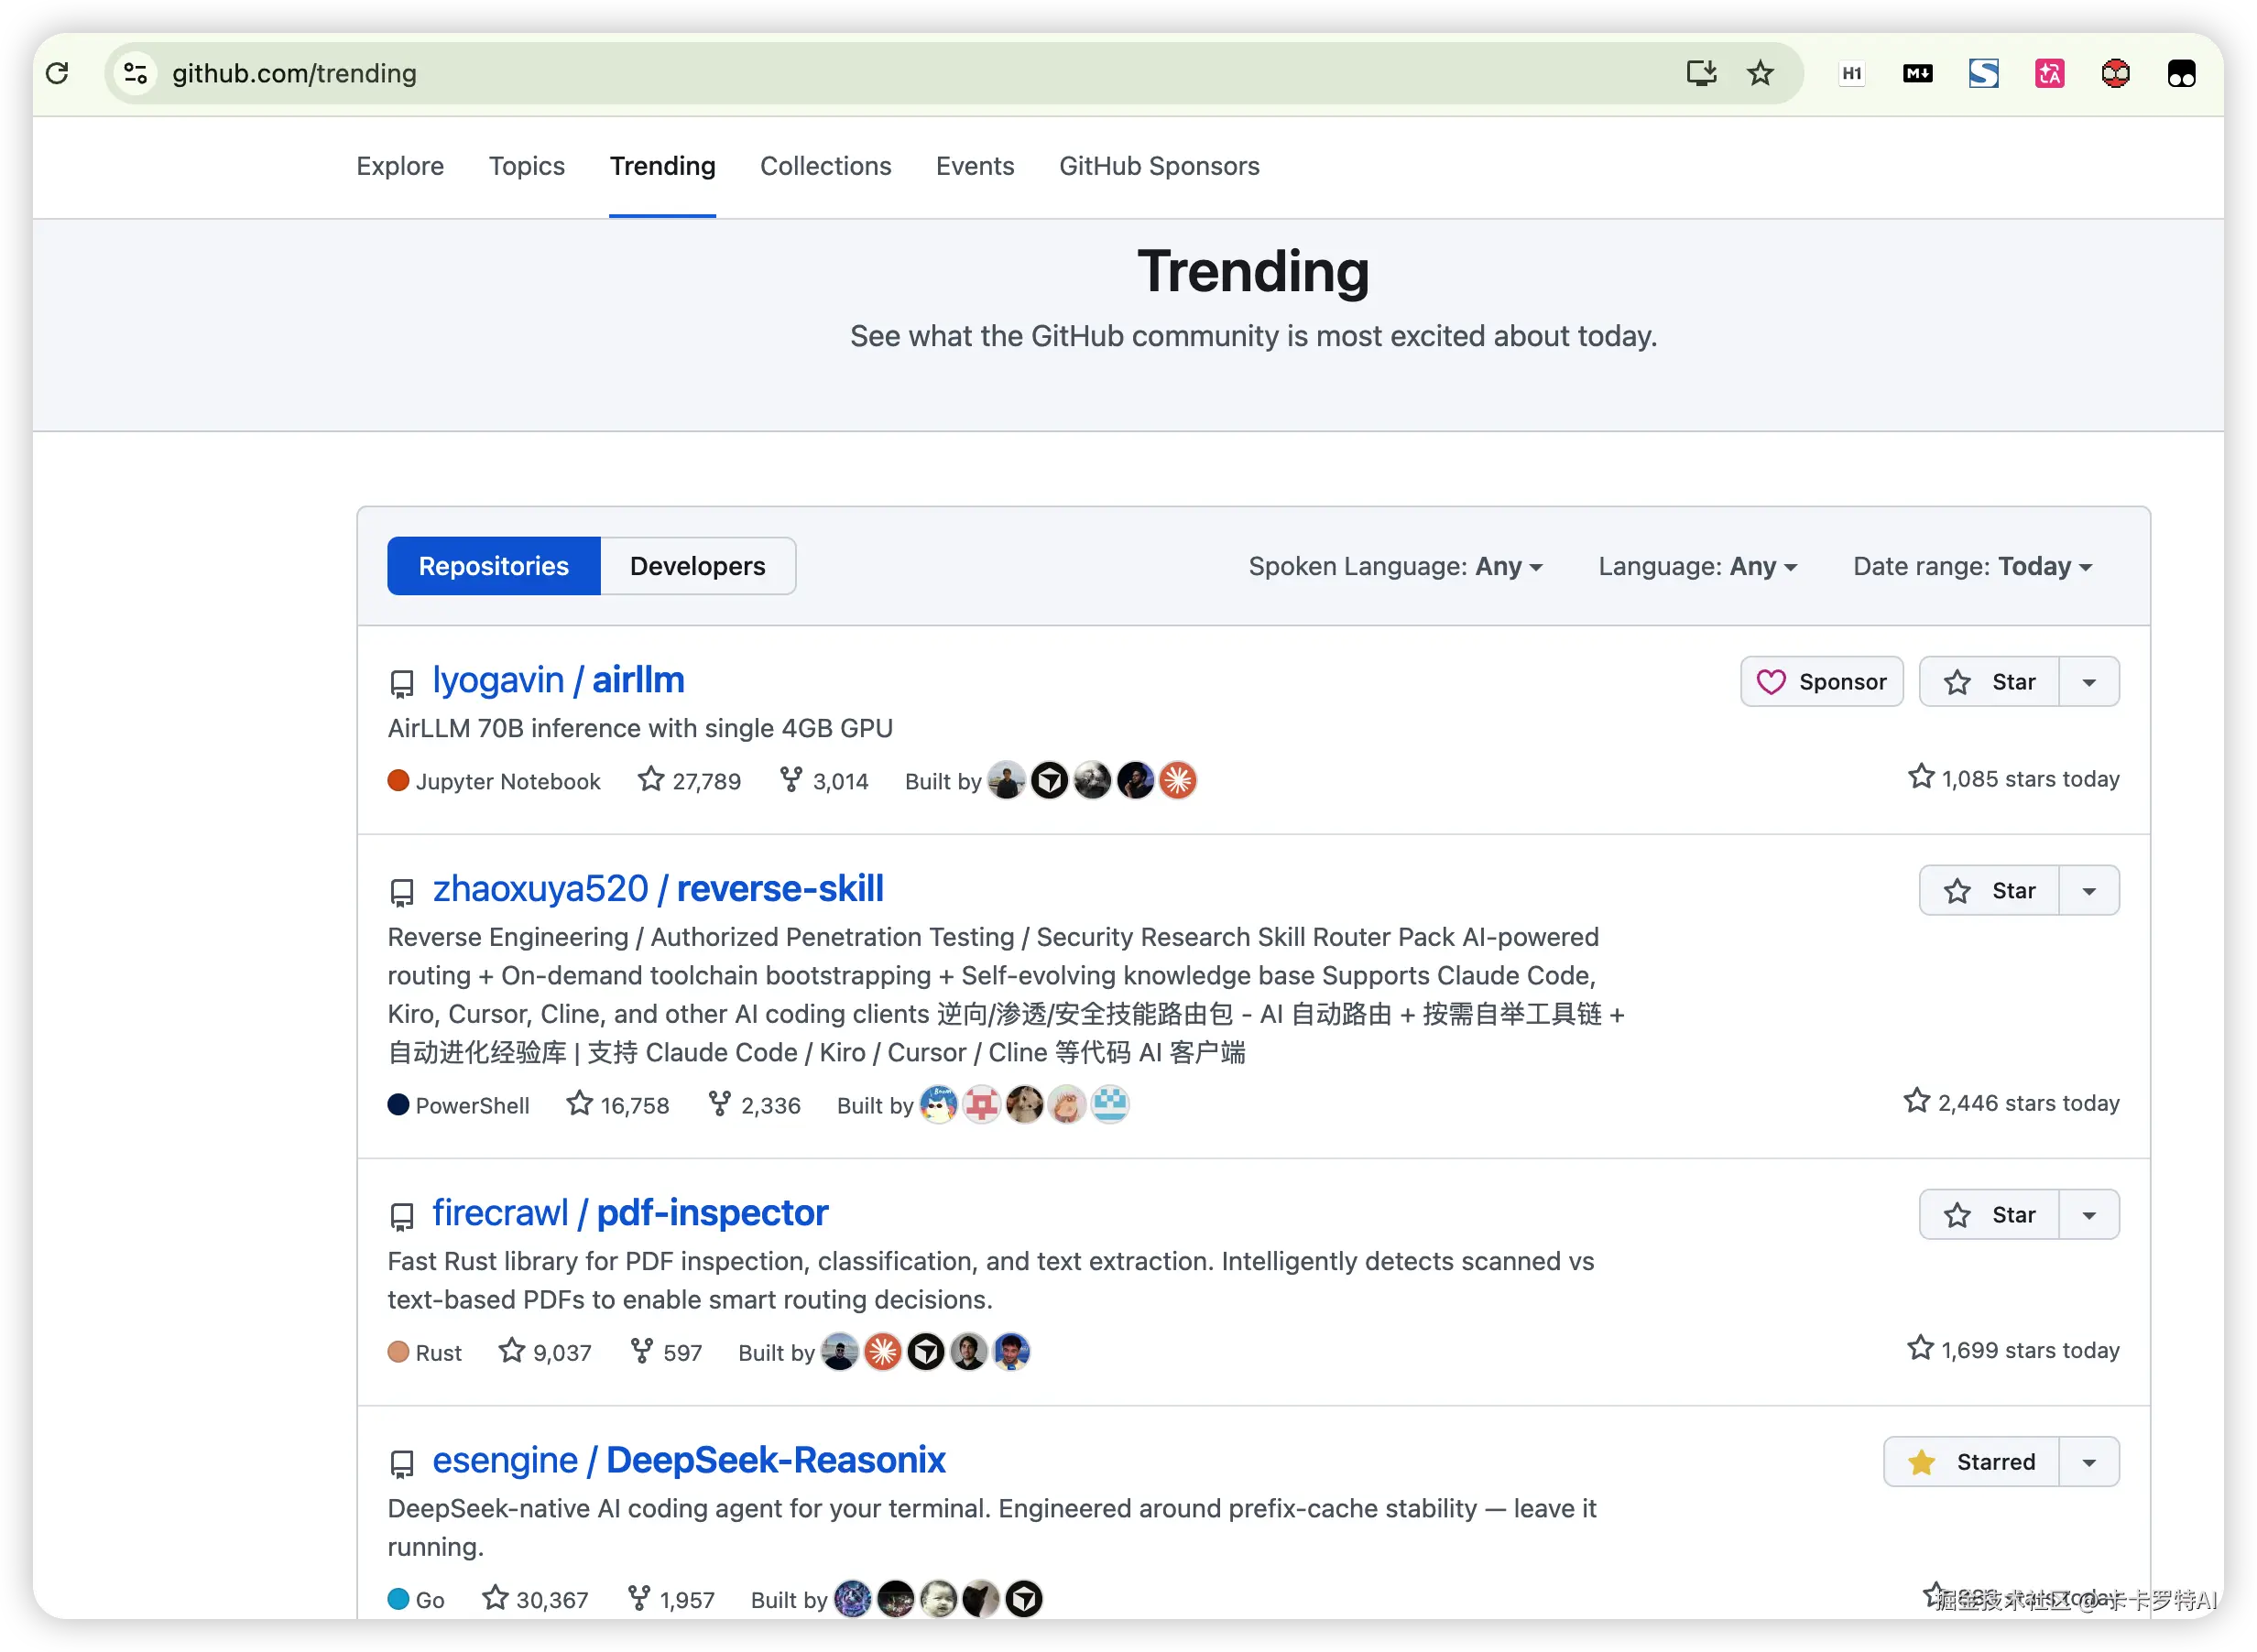This screenshot has width=2257, height=1652.
Task: Star the firecrawl / pdf-inspector repository
Action: coord(1989,1214)
